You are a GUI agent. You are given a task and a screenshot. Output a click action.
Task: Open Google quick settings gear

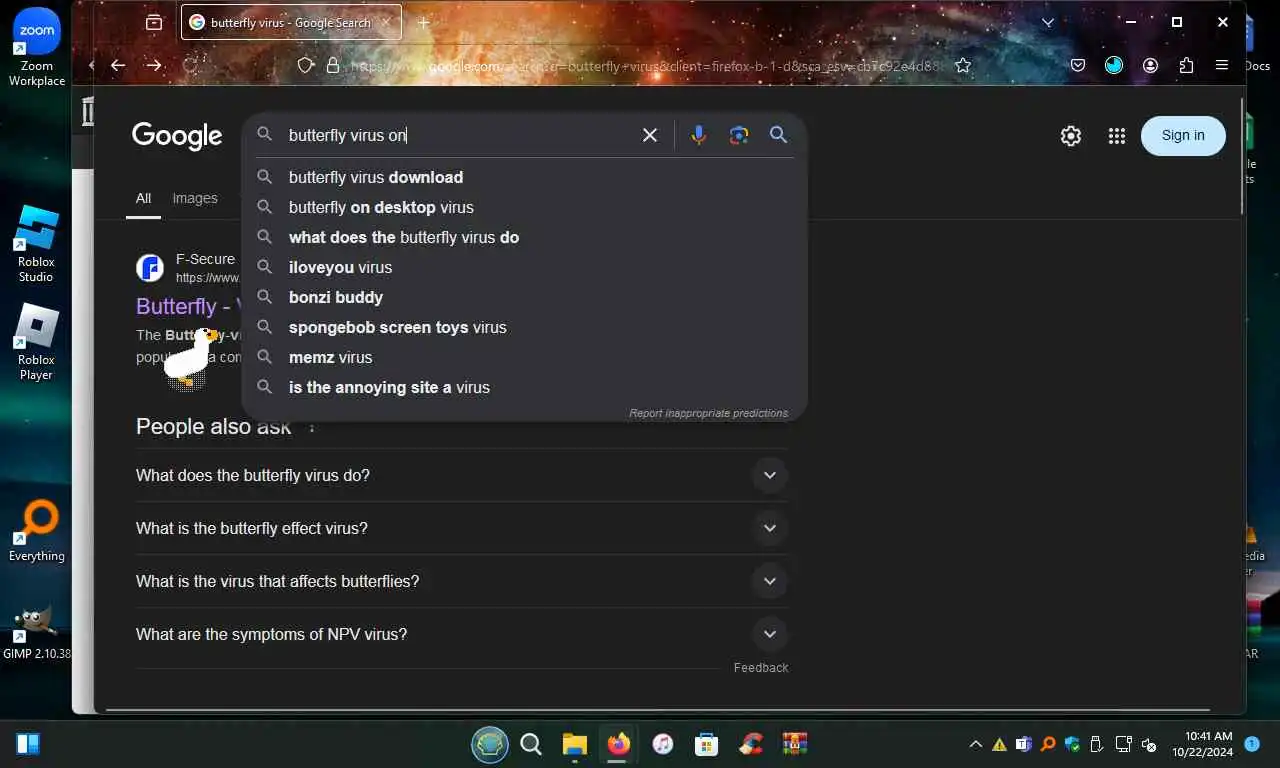[x=1071, y=136]
